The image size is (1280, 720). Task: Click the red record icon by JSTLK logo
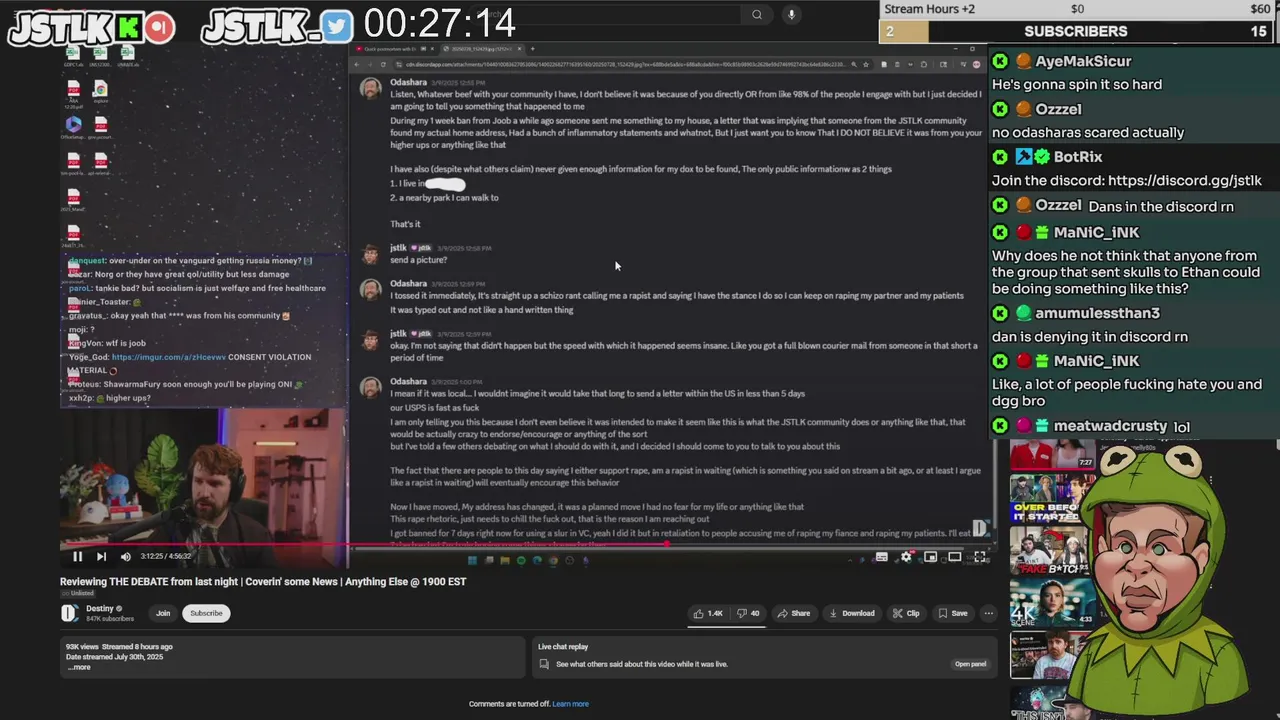click(x=158, y=27)
